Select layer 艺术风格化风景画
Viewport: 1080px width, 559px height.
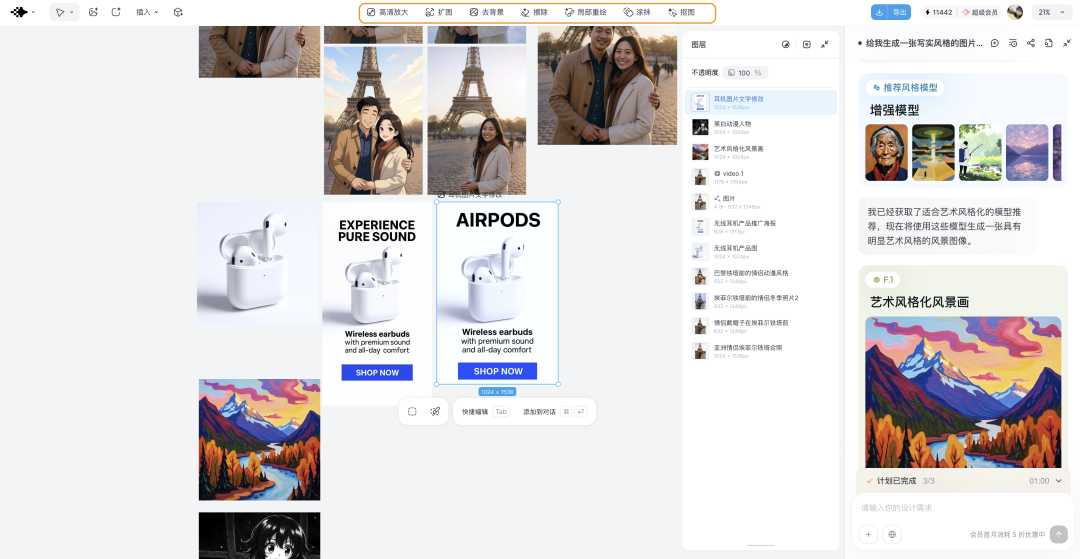pyautogui.click(x=760, y=152)
